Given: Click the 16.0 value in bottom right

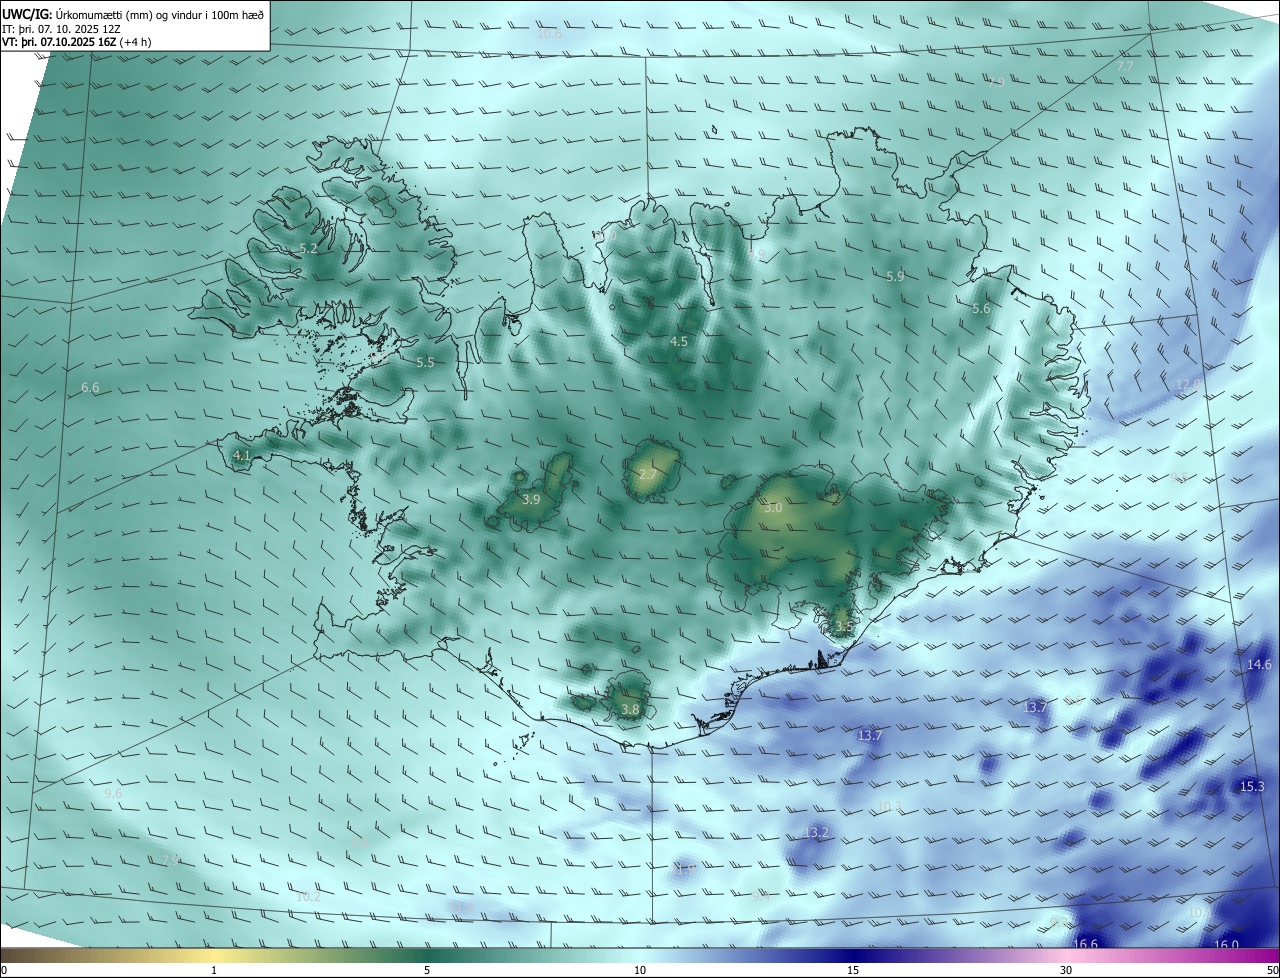Looking at the screenshot, I should pyautogui.click(x=1227, y=945).
